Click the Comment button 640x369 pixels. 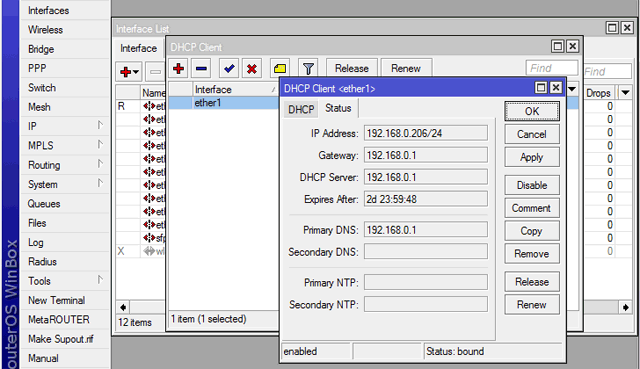click(532, 208)
